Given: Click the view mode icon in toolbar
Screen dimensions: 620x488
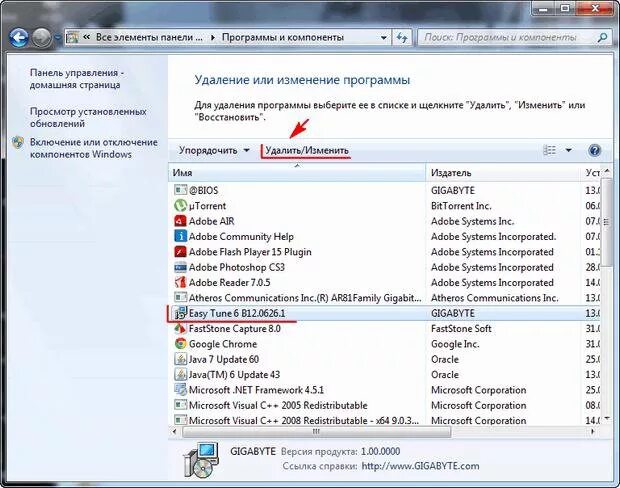Looking at the screenshot, I should [x=550, y=150].
